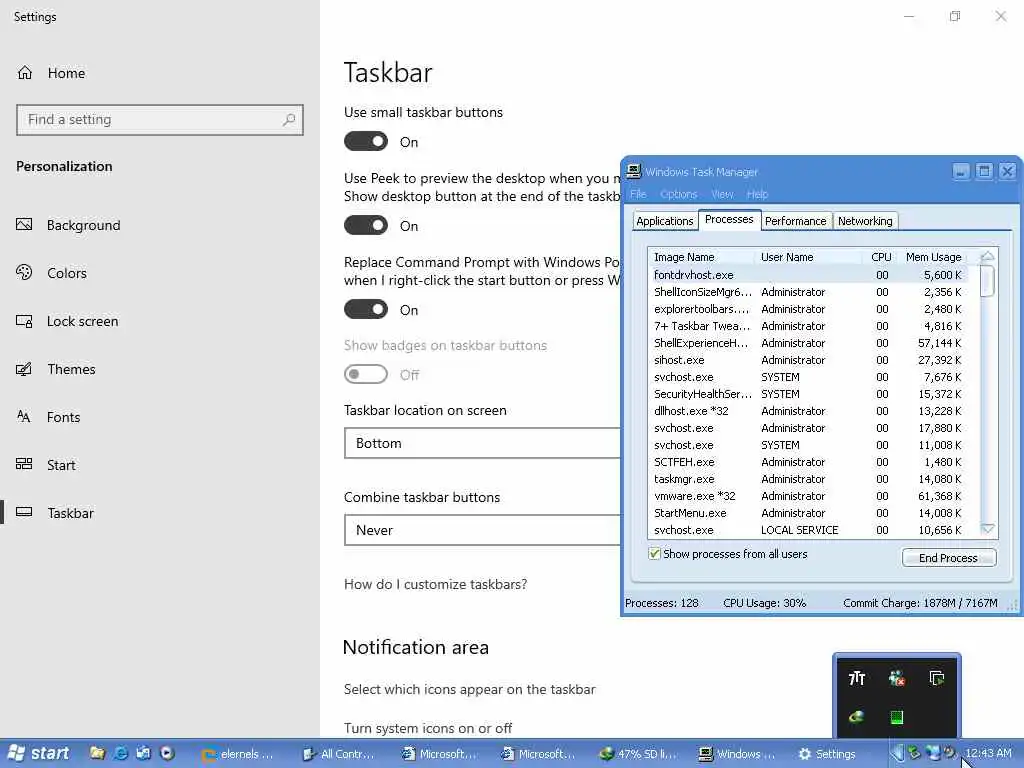Uncheck Show processes from all users
The height and width of the screenshot is (768, 1024).
654,554
